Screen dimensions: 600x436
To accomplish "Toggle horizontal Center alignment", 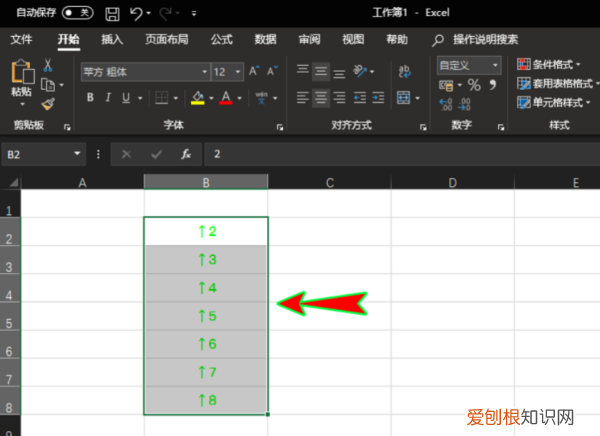I will pyautogui.click(x=321, y=98).
